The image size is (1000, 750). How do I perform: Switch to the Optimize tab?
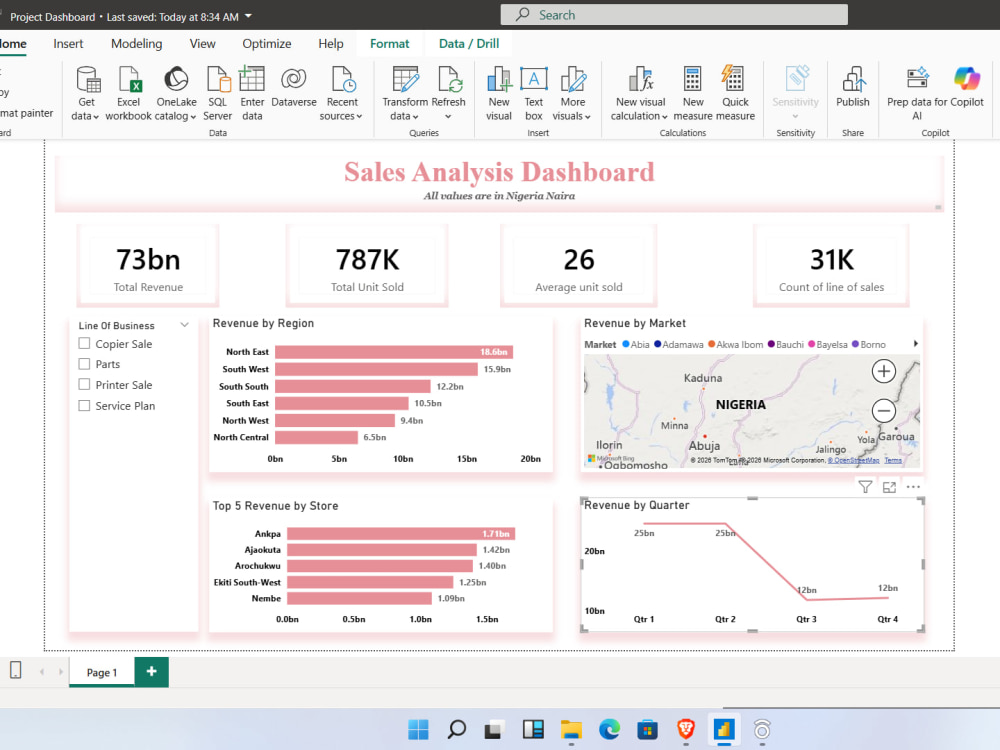tap(267, 44)
